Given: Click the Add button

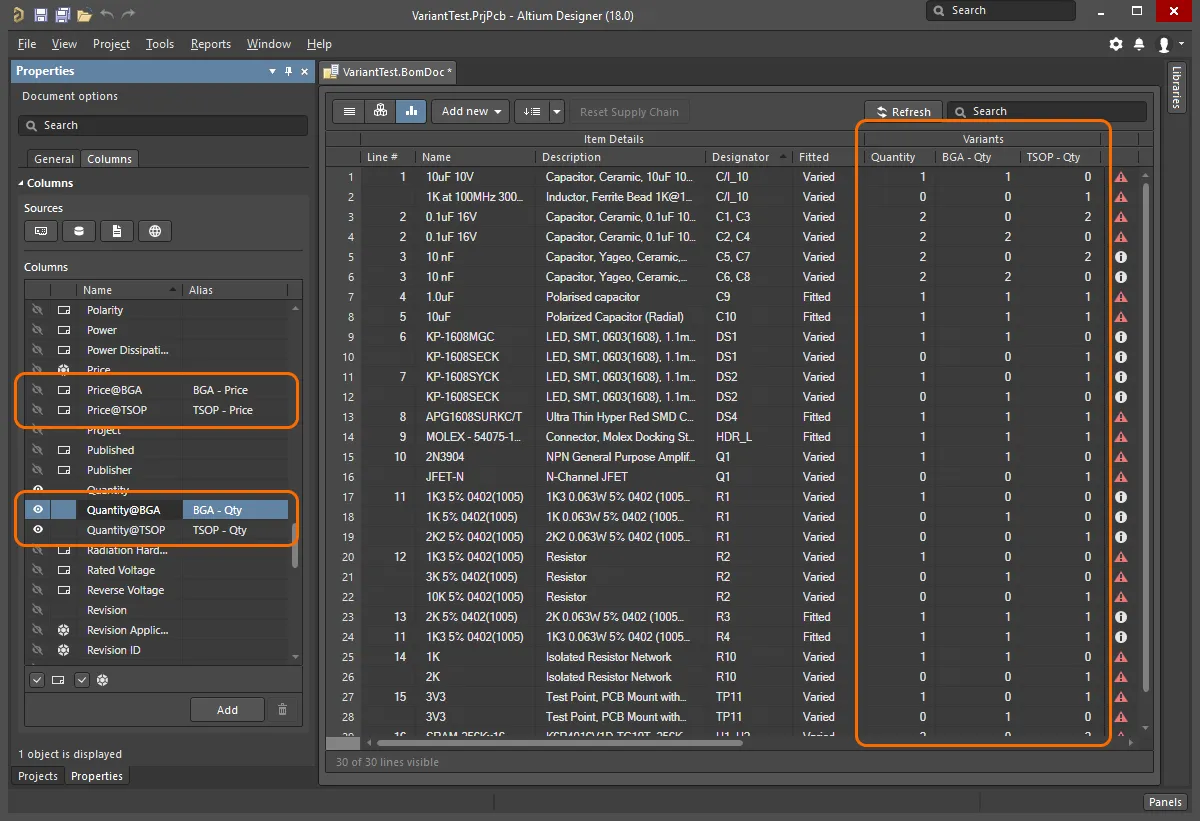Looking at the screenshot, I should pos(227,710).
